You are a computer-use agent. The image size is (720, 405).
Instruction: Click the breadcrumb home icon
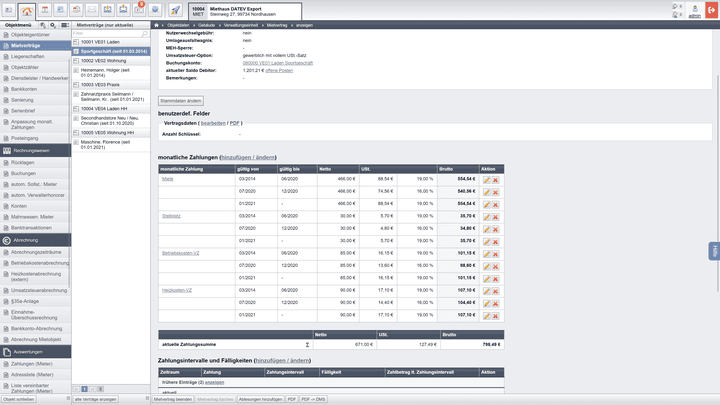(x=157, y=23)
